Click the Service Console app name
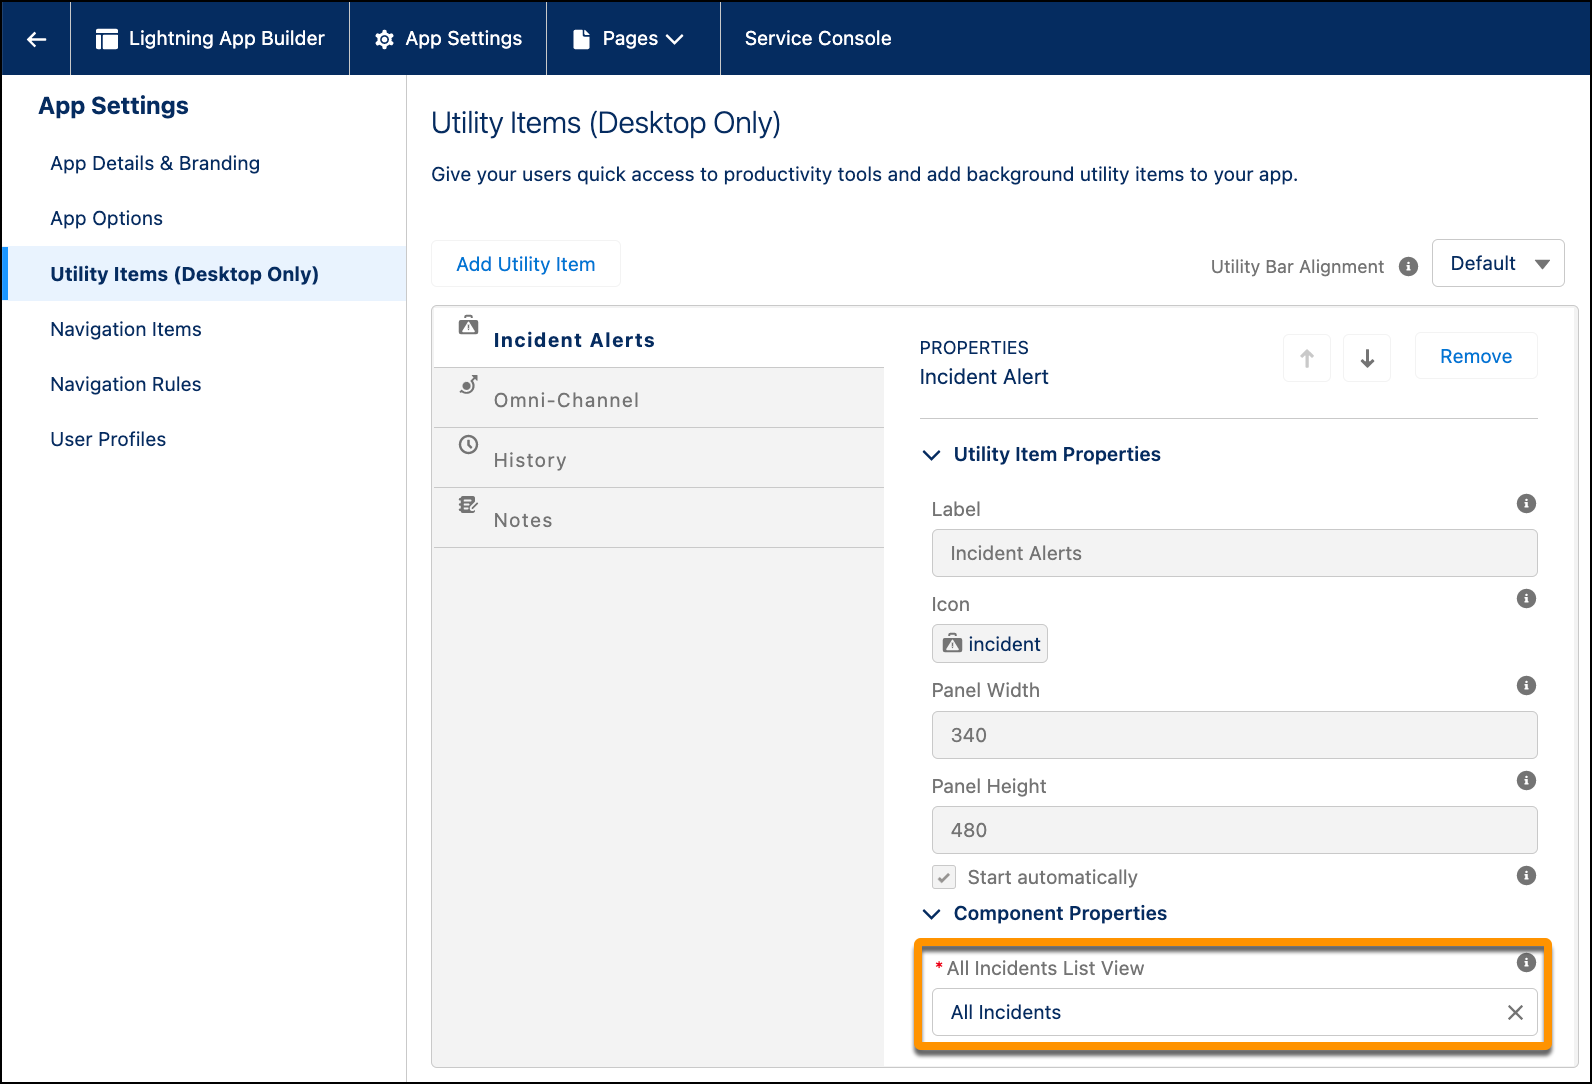The width and height of the screenshot is (1592, 1084). pyautogui.click(x=818, y=39)
